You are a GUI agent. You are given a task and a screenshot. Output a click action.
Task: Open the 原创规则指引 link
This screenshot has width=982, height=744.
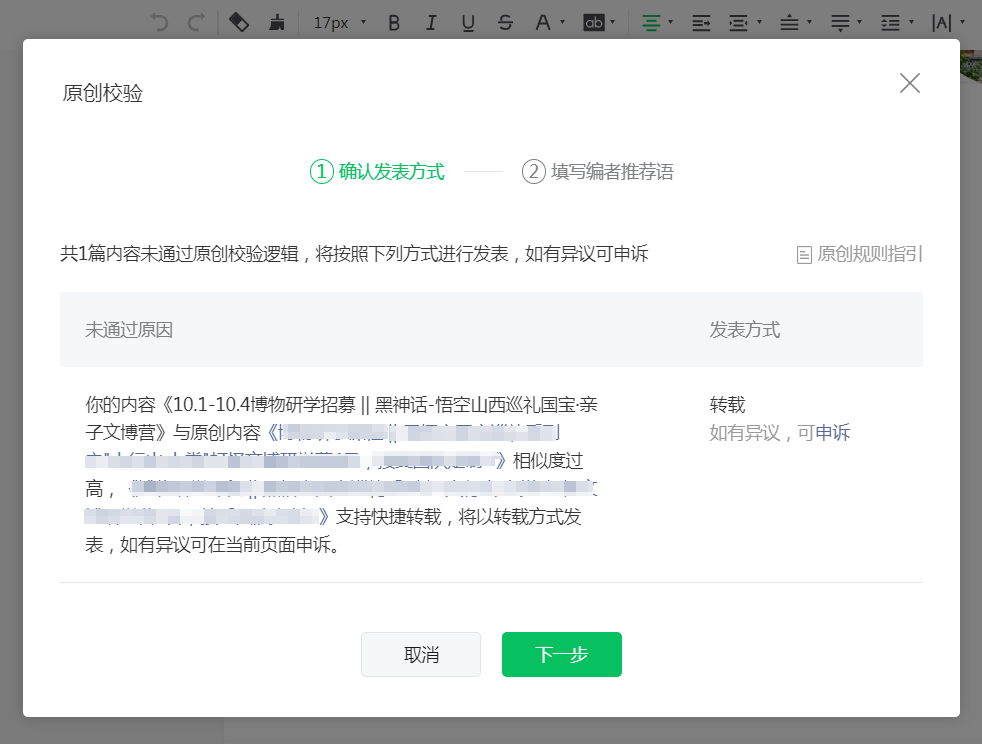coord(860,254)
